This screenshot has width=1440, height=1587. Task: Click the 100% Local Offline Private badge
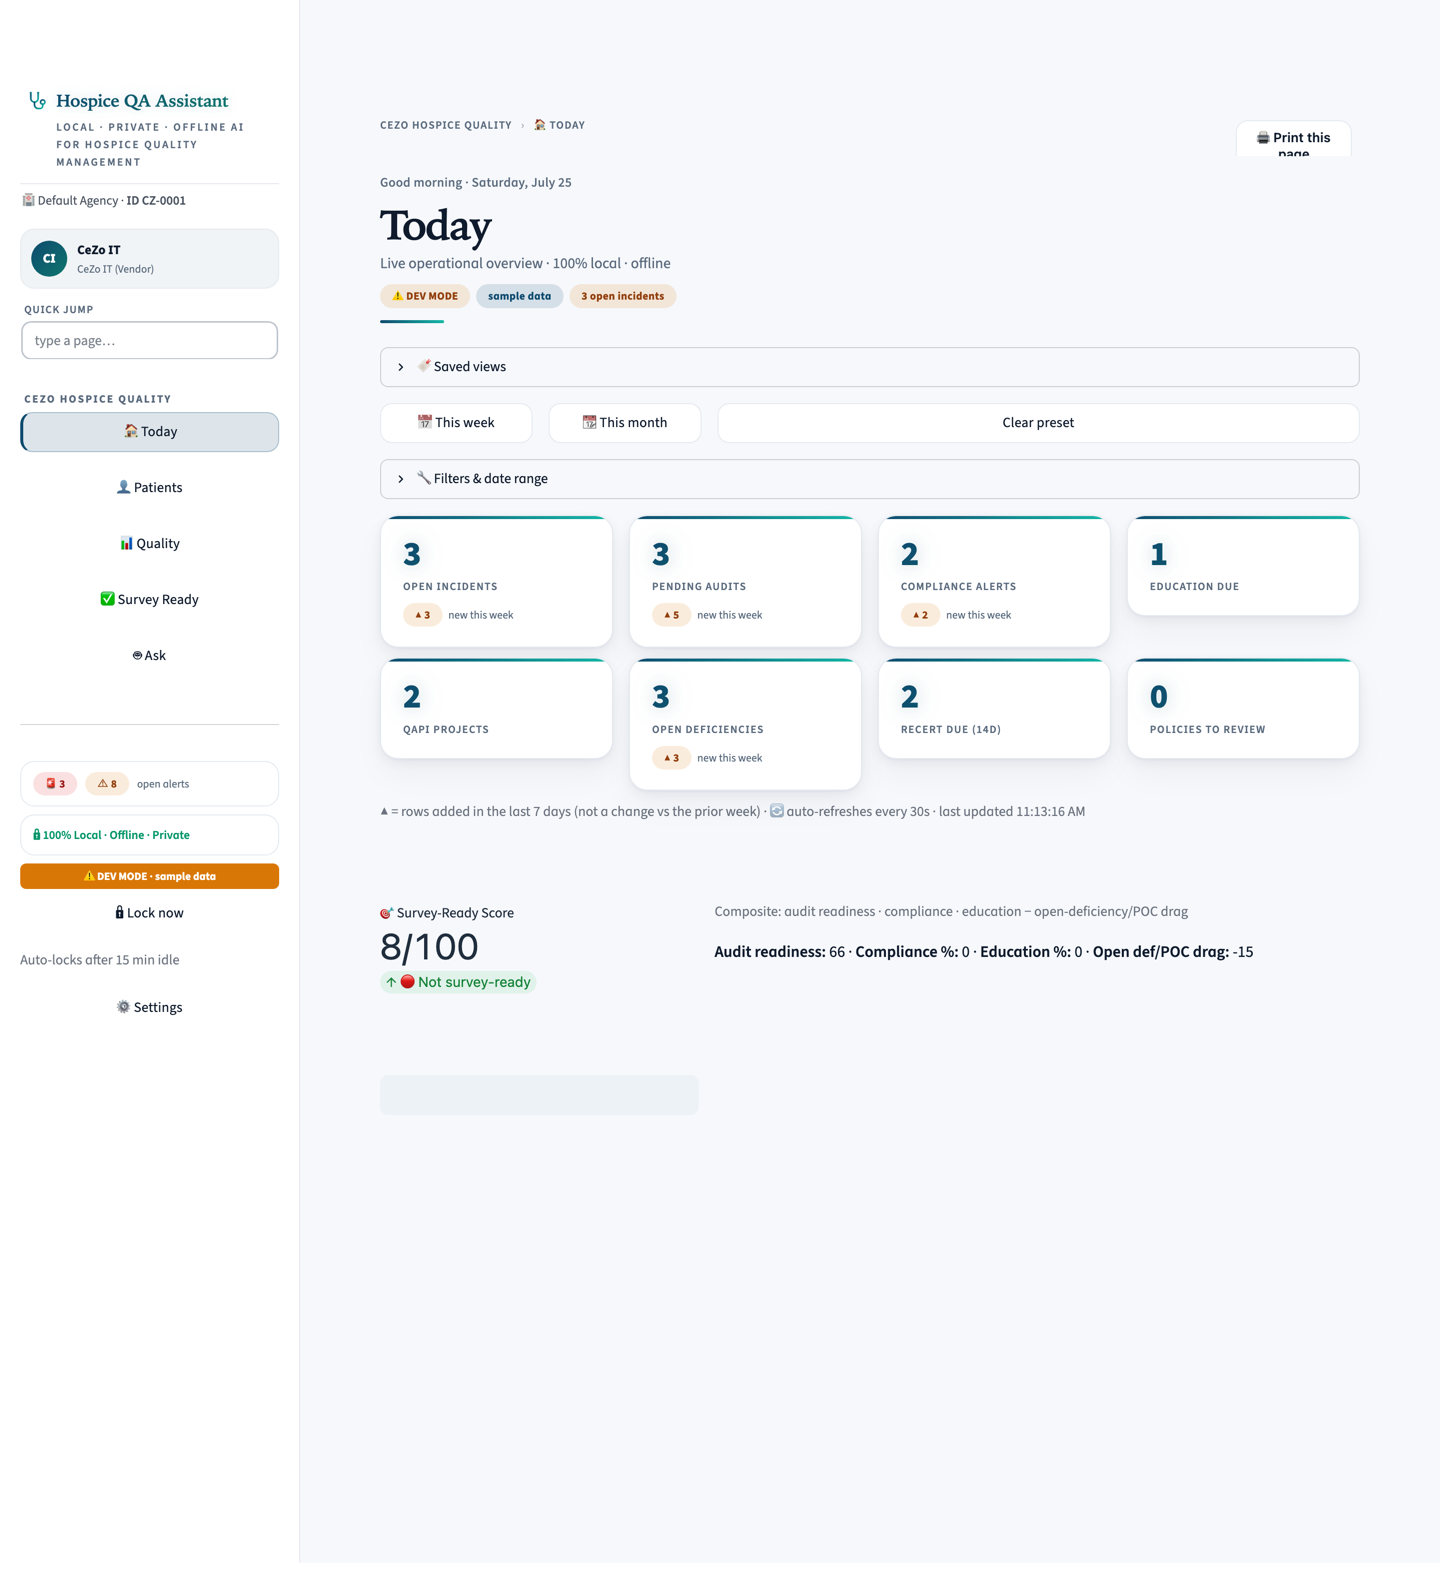coord(150,835)
